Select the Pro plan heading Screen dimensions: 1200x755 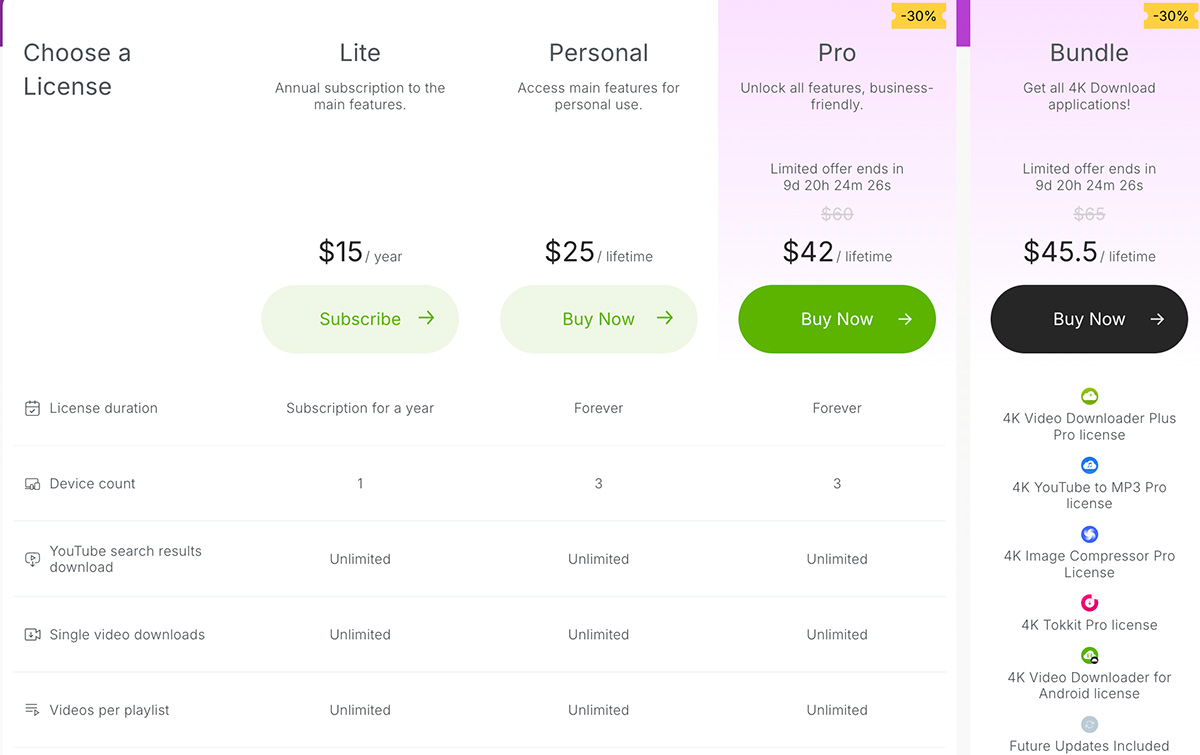pyautogui.click(x=837, y=53)
